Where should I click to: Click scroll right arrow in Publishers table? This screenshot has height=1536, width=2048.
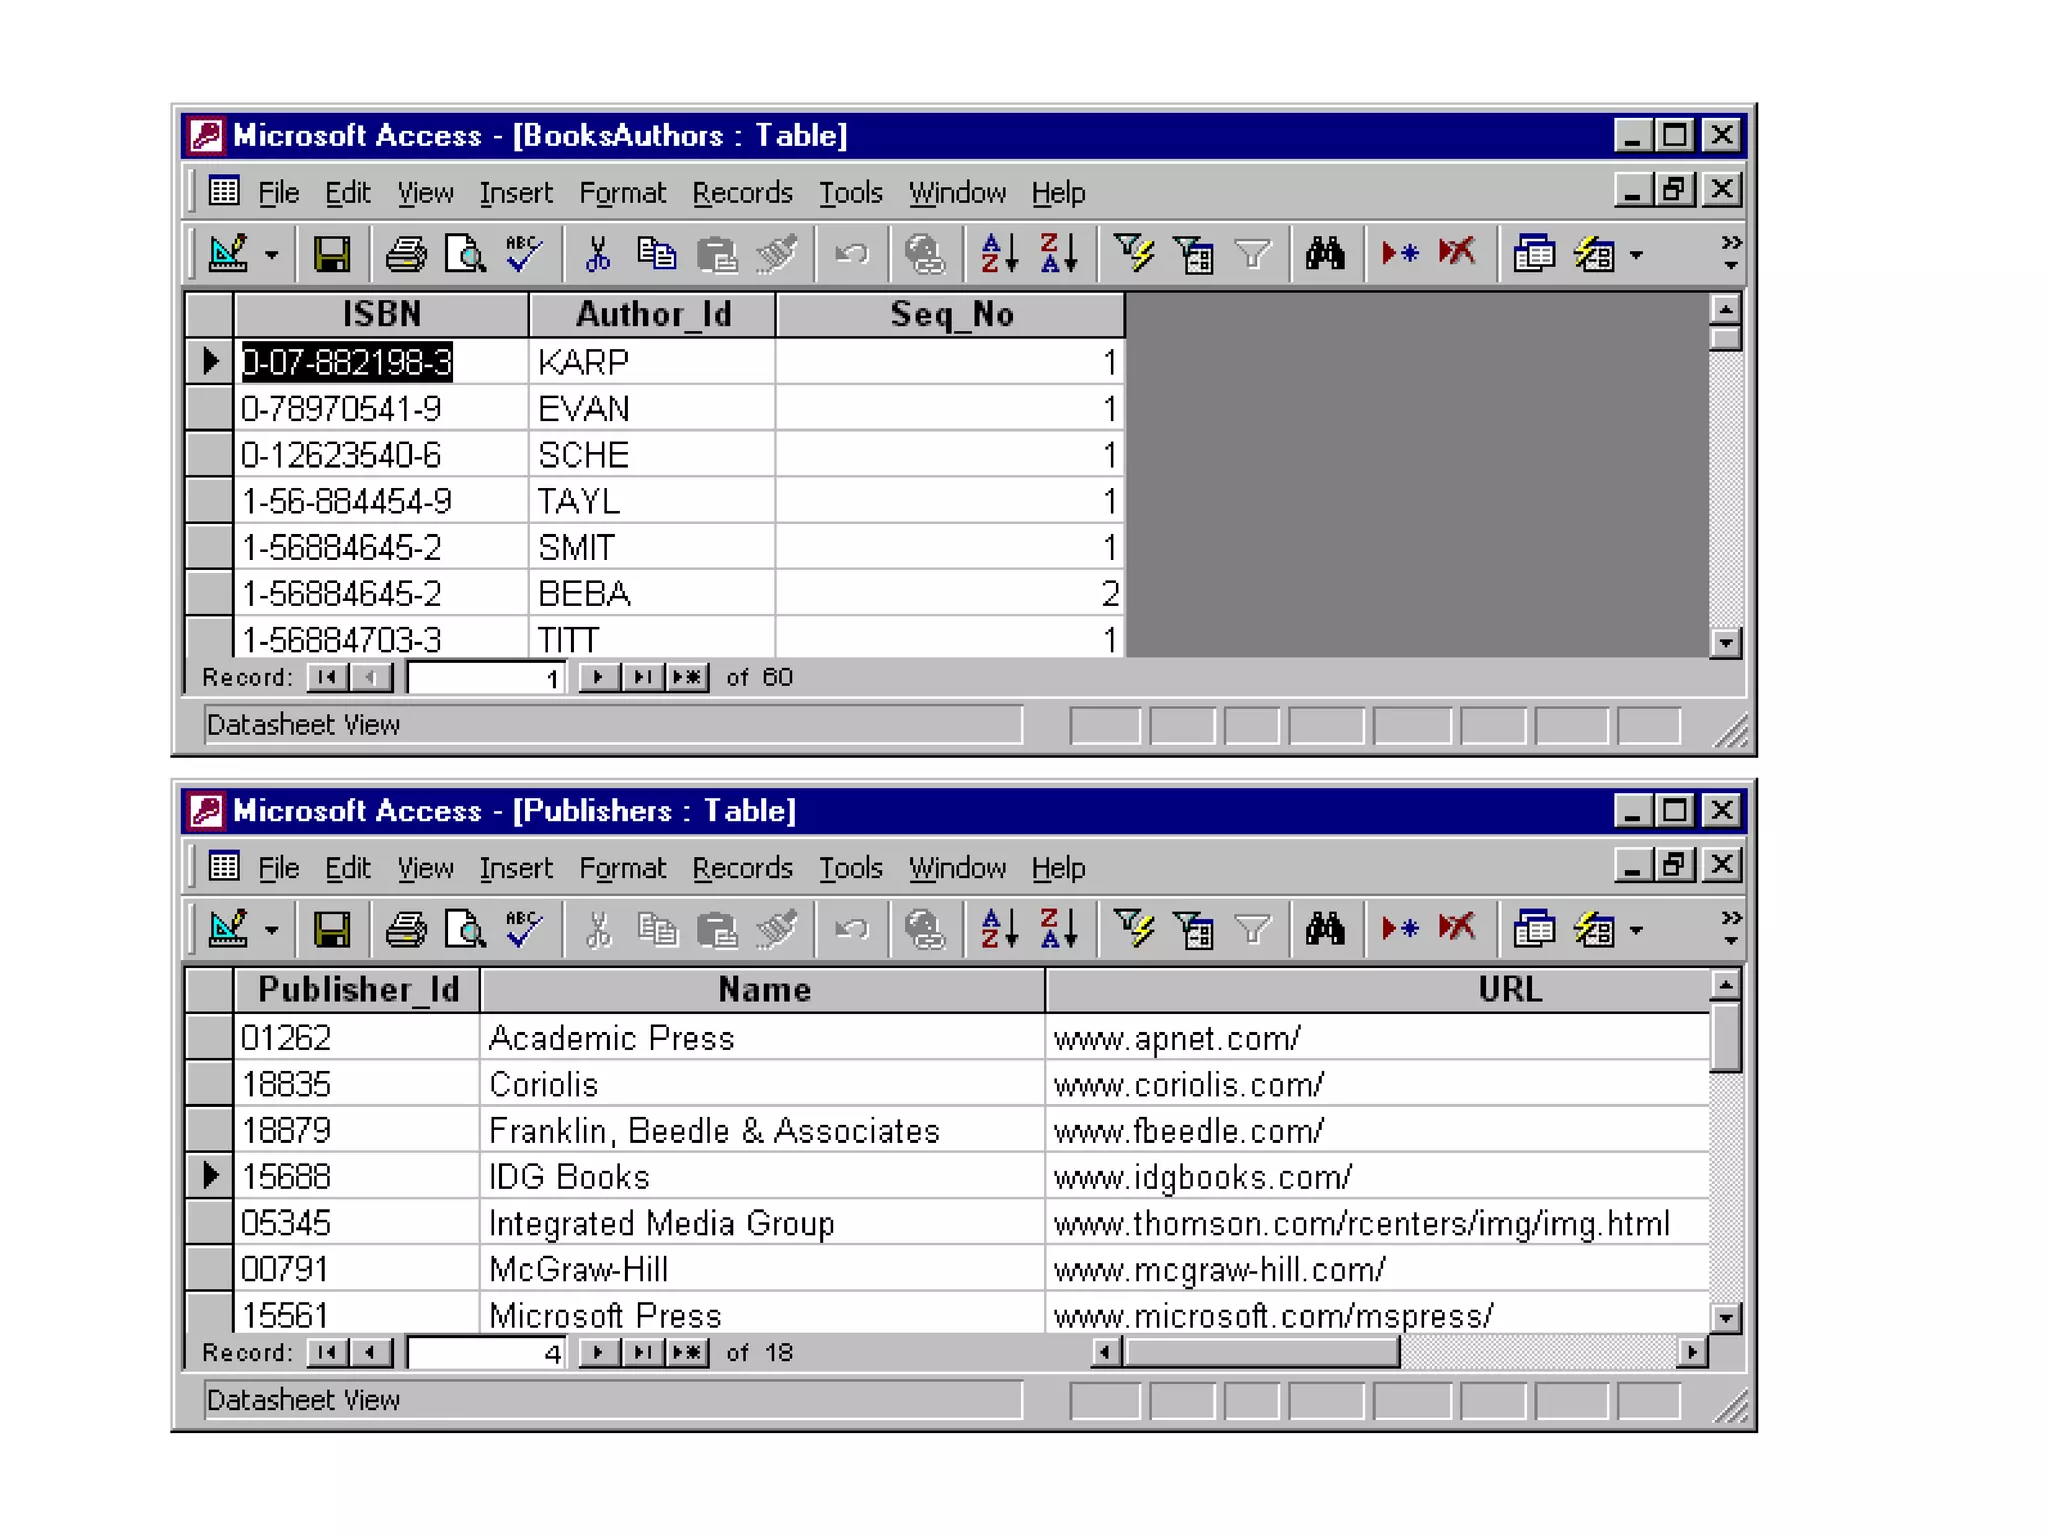pos(1691,1352)
